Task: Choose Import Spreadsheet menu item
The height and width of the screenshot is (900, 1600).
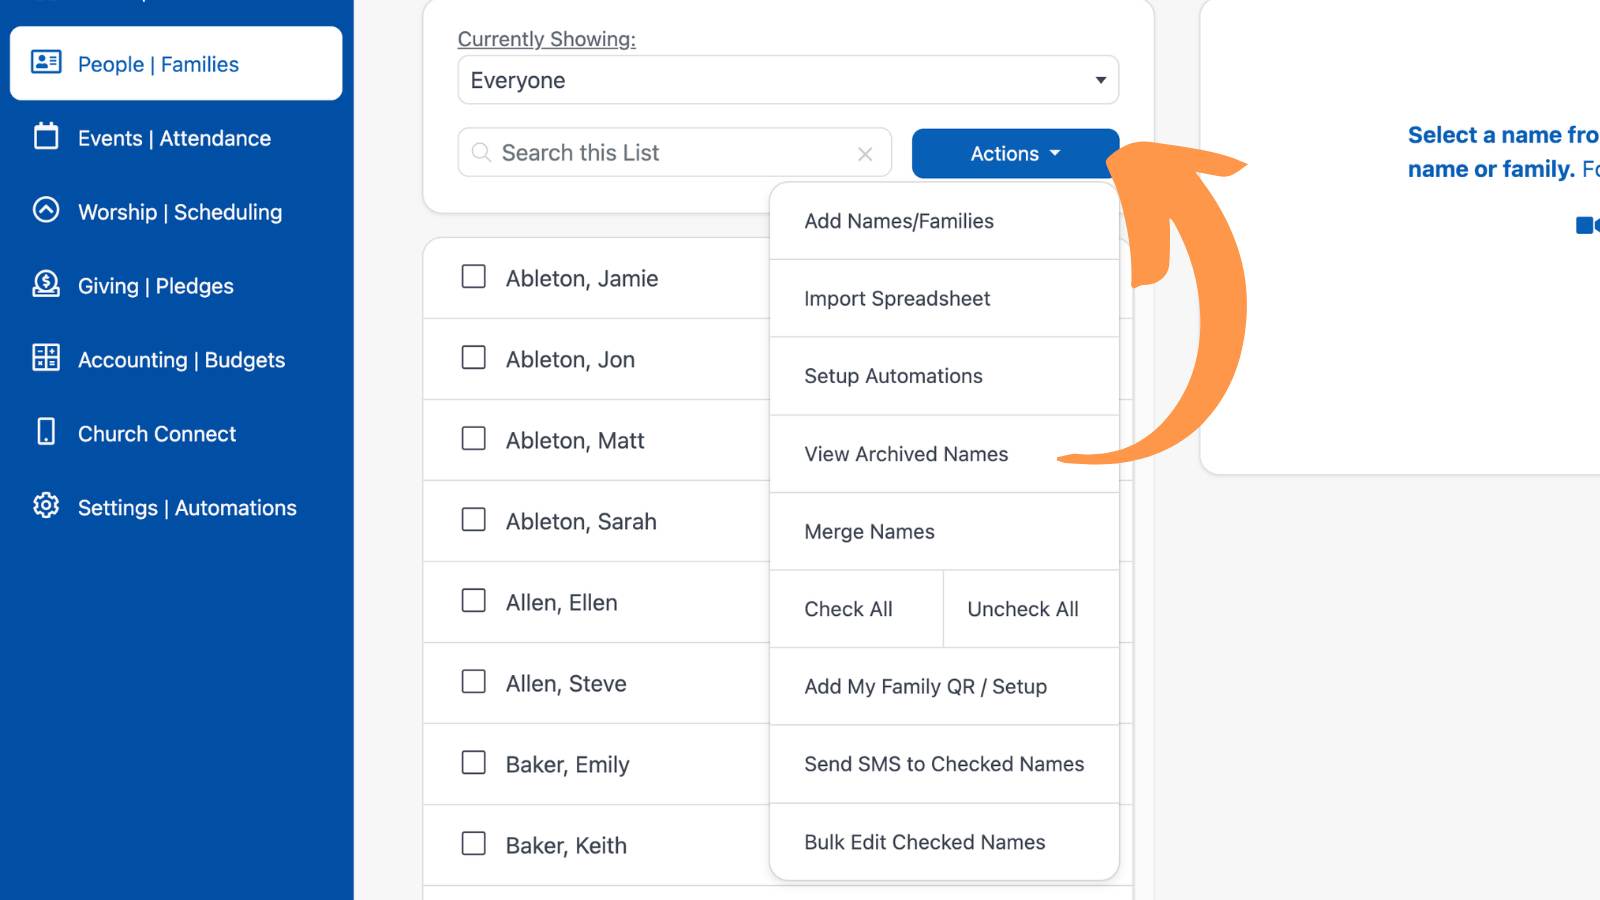Action: pyautogui.click(x=944, y=299)
